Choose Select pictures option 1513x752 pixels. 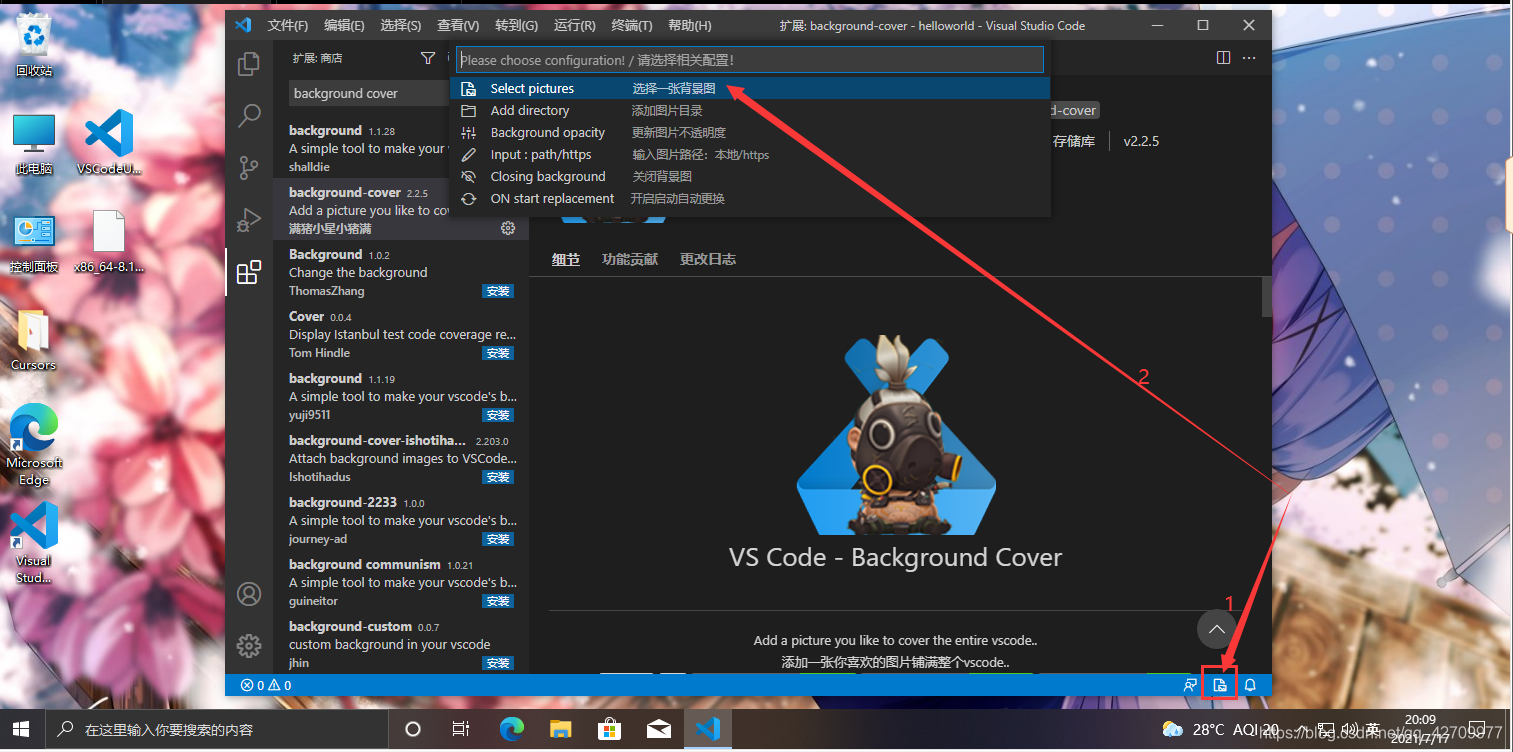click(x=750, y=88)
